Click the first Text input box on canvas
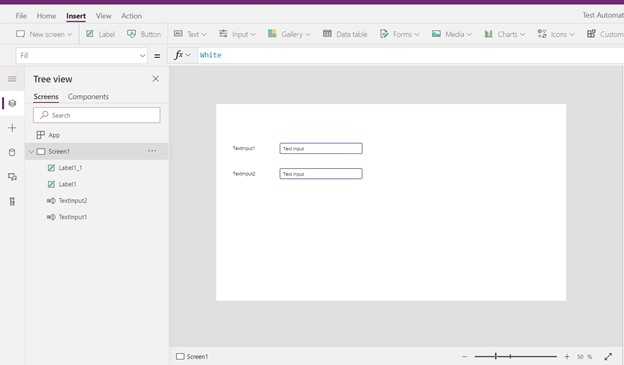Viewport: 624px width, 365px height. click(x=321, y=148)
